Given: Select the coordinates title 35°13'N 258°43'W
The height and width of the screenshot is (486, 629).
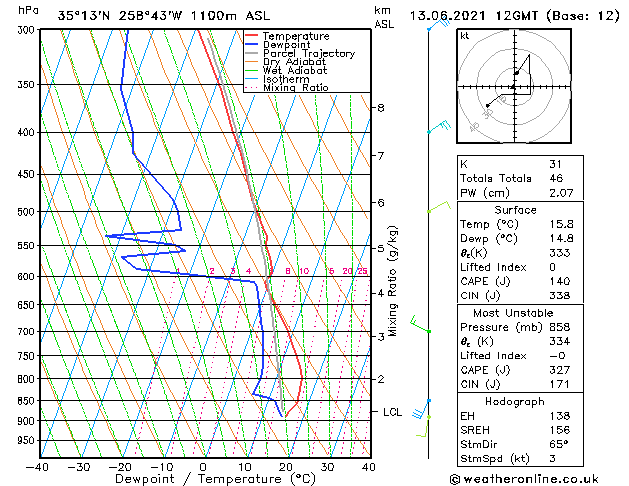Looking at the screenshot, I should coord(120,16).
